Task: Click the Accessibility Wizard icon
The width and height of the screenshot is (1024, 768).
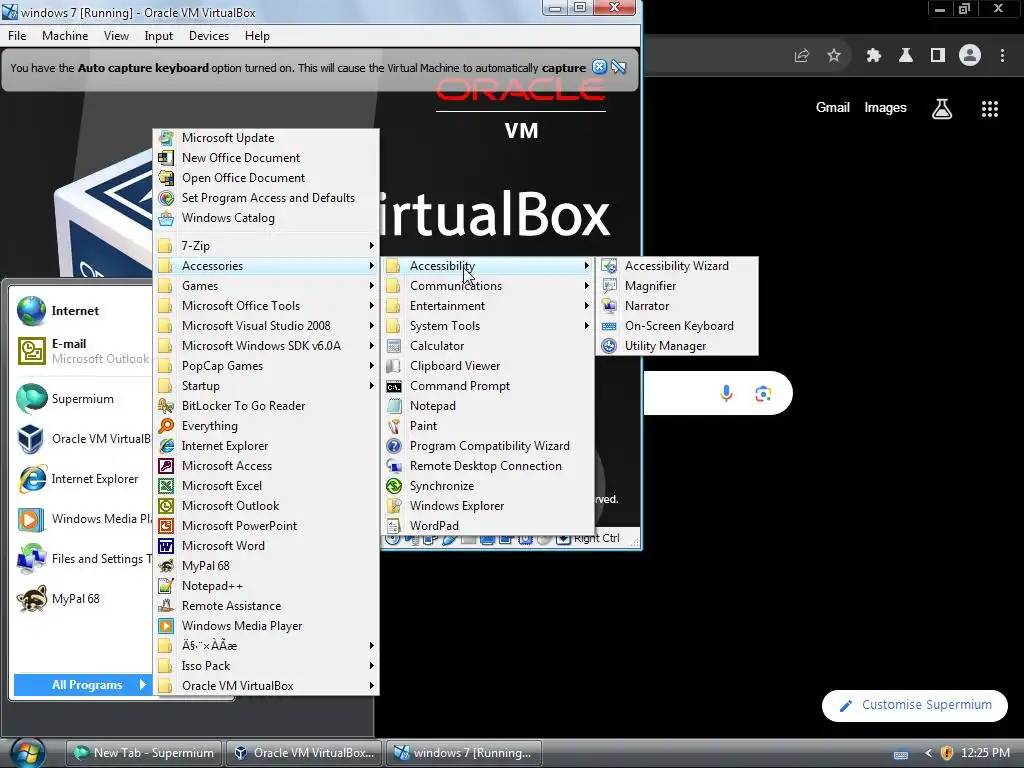Action: (x=609, y=266)
